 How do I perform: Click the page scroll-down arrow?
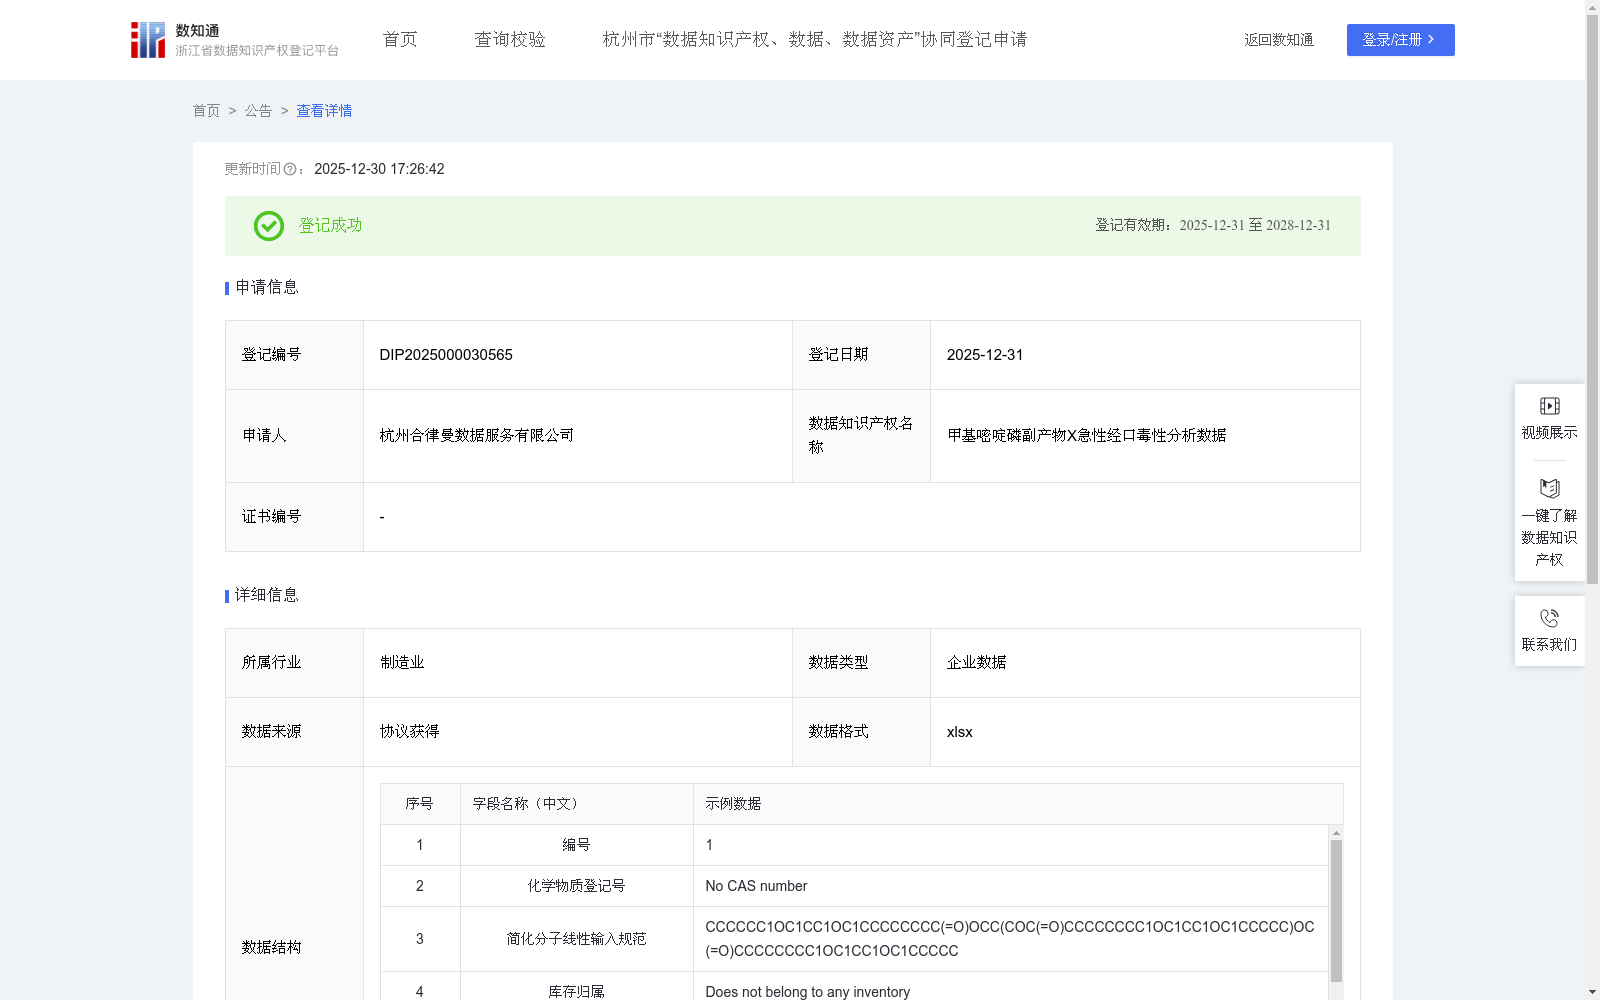1592,993
